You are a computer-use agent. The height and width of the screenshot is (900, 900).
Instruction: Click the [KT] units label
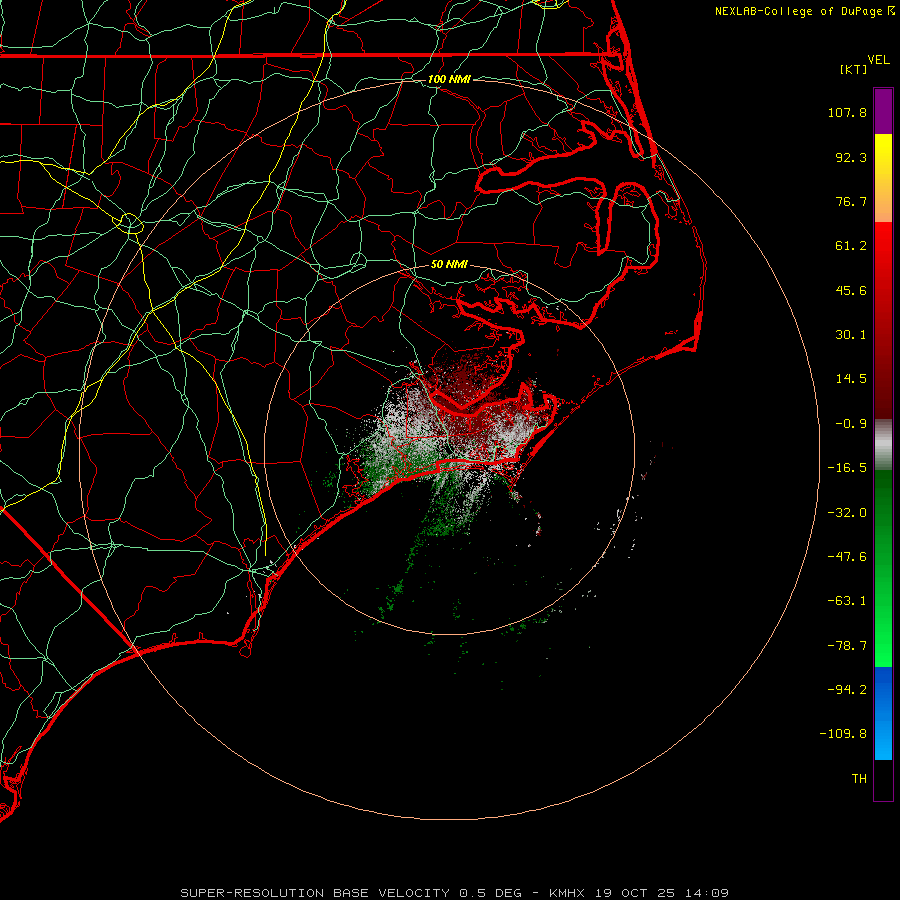click(x=854, y=69)
